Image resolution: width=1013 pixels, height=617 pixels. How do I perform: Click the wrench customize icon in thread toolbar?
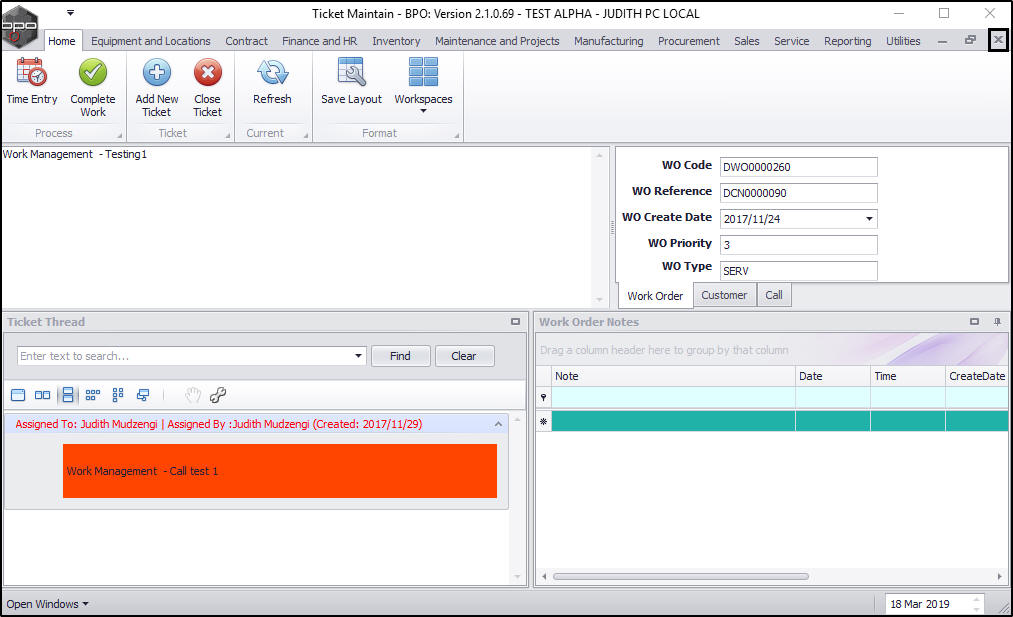tap(218, 395)
